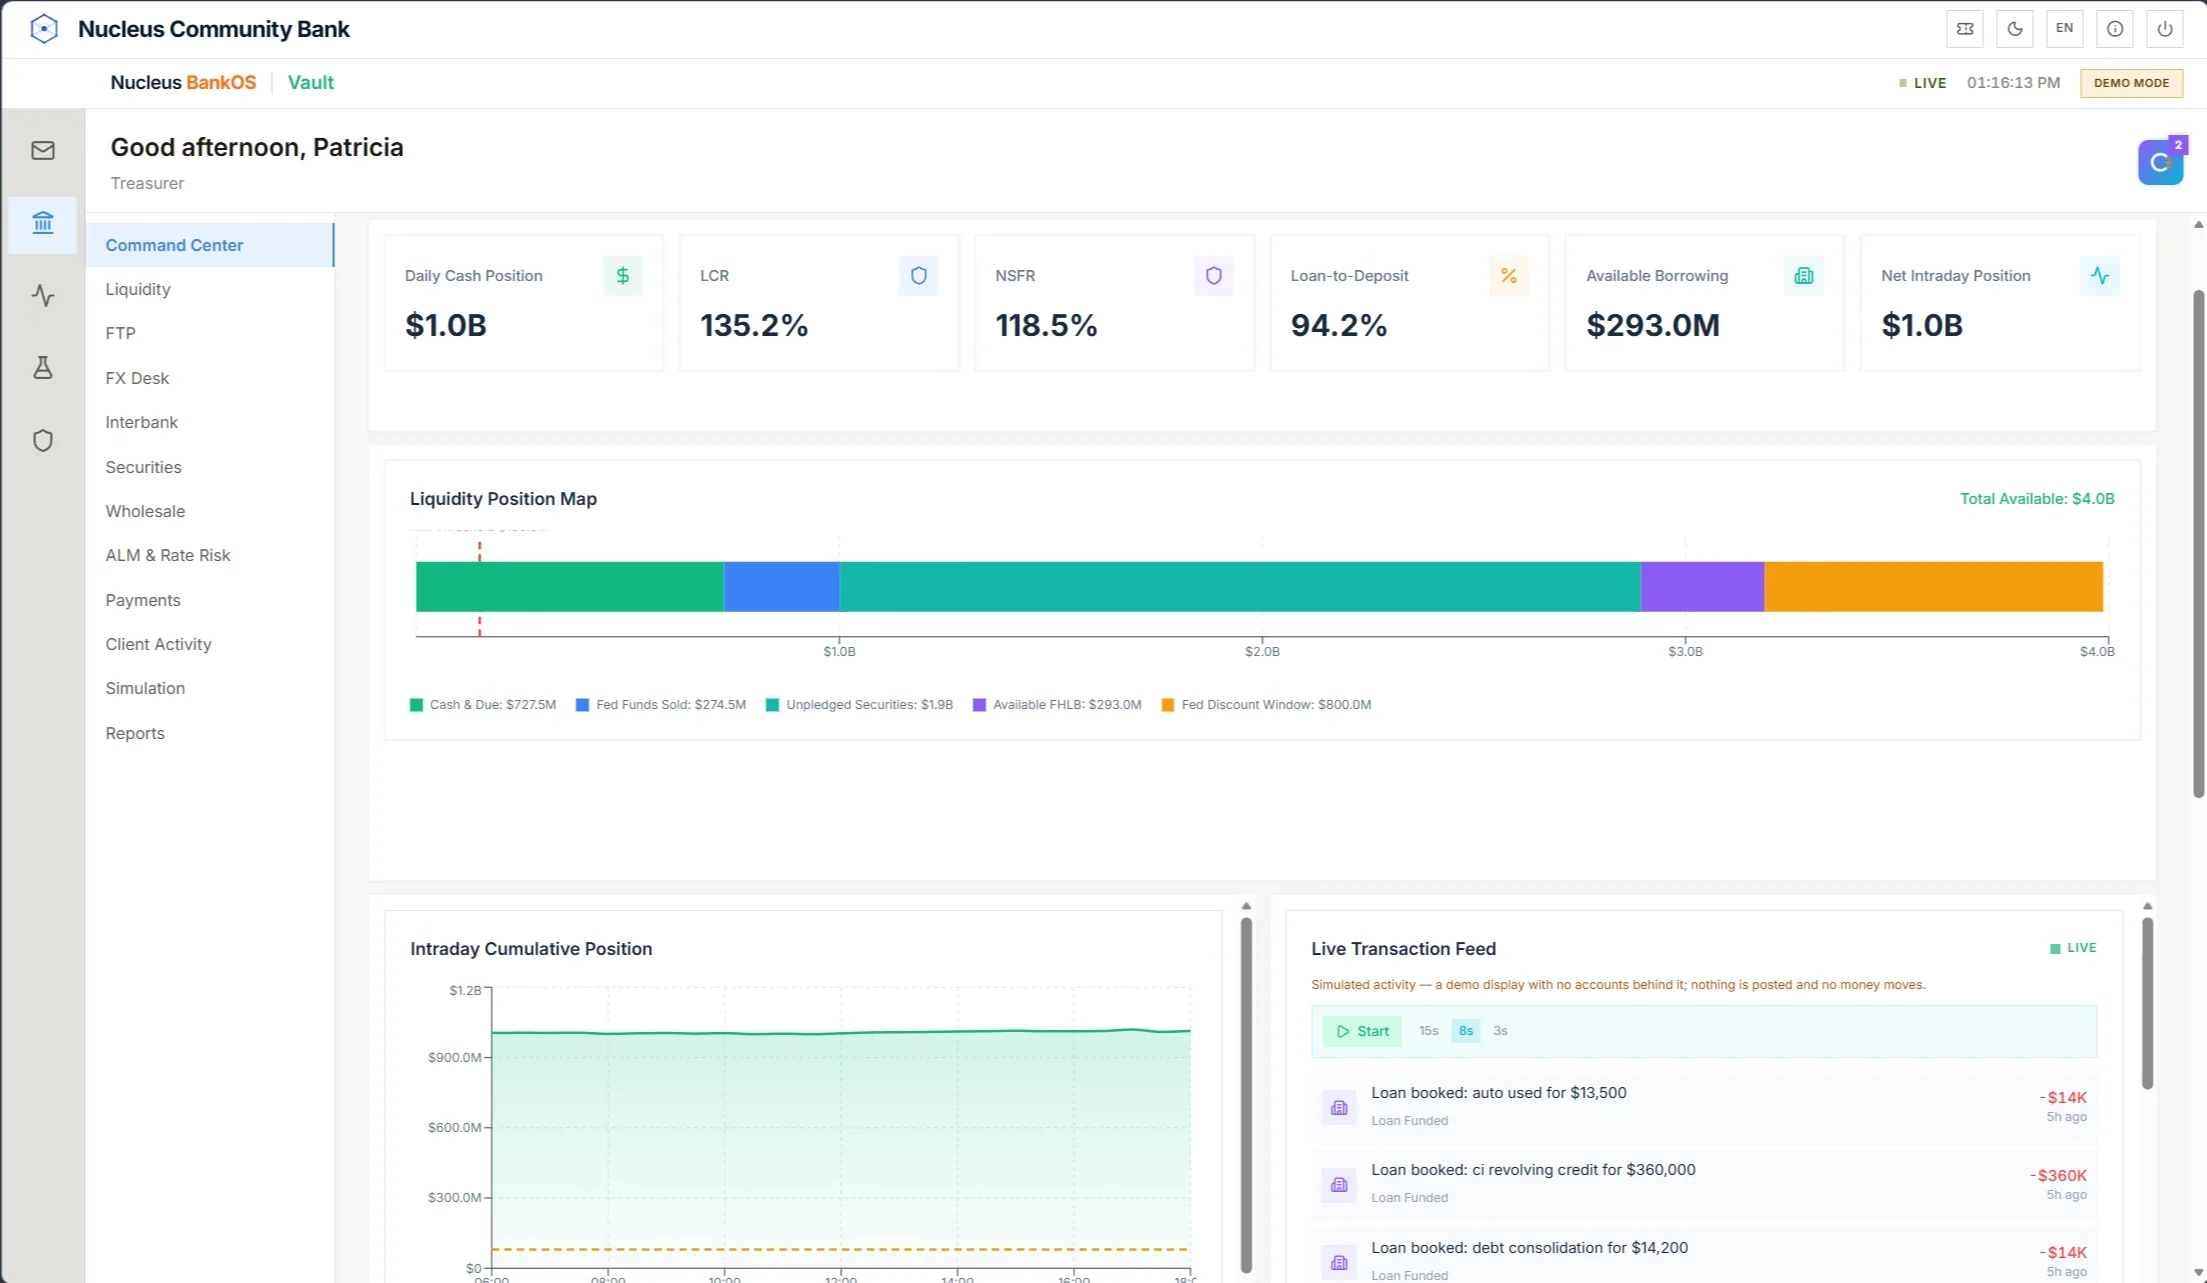
Task: Open the lab flask sidebar icon
Action: coord(43,368)
